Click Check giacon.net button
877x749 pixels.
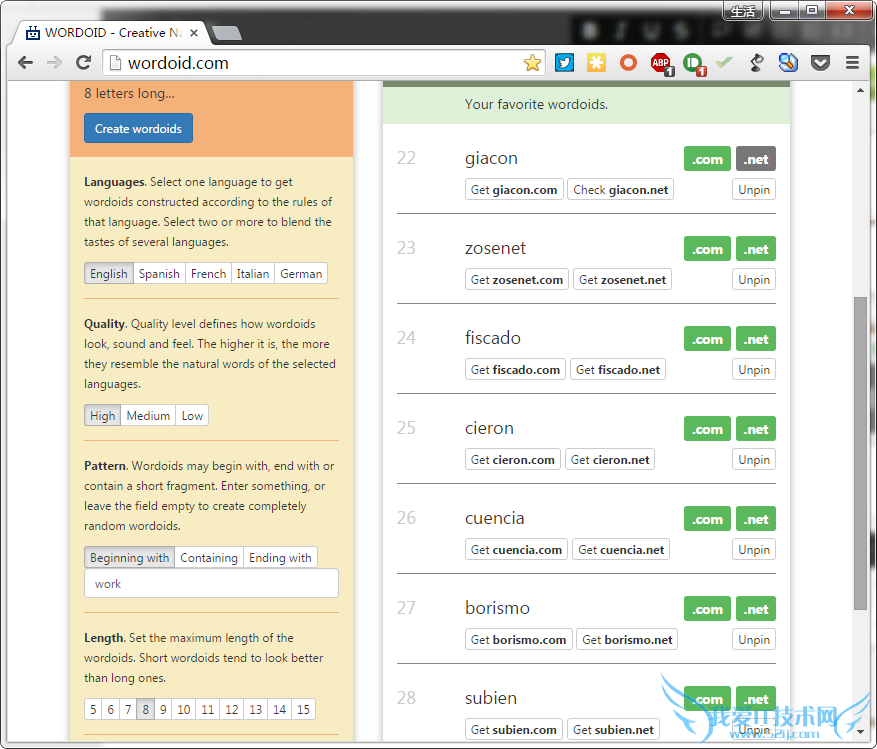[620, 190]
